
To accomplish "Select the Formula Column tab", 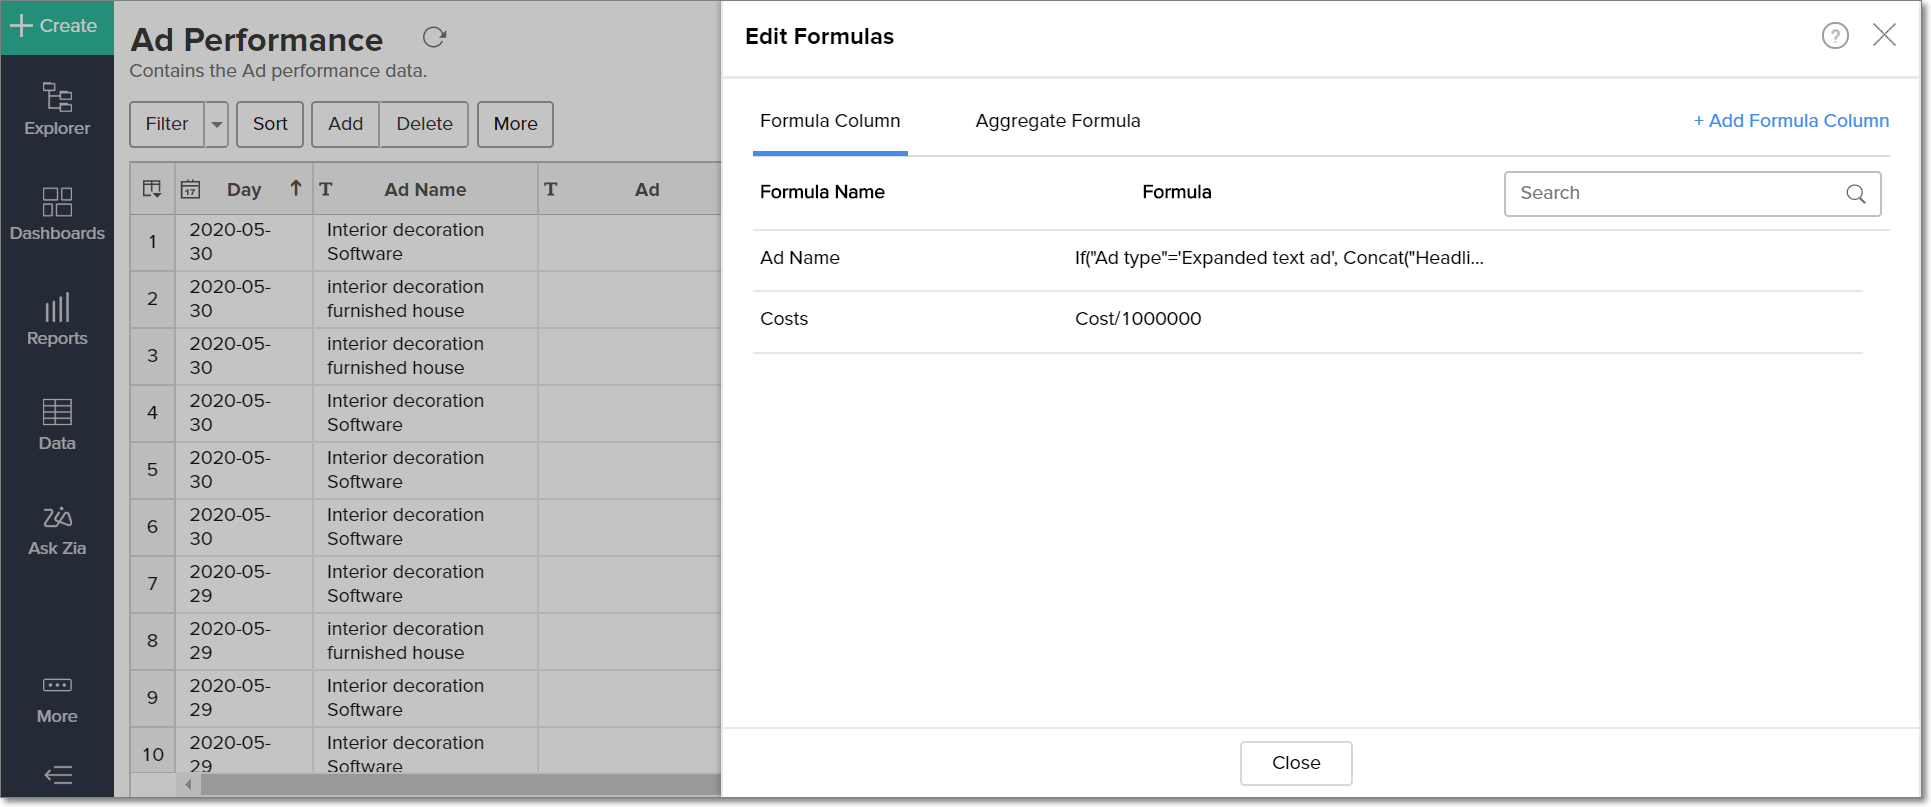I will 830,121.
